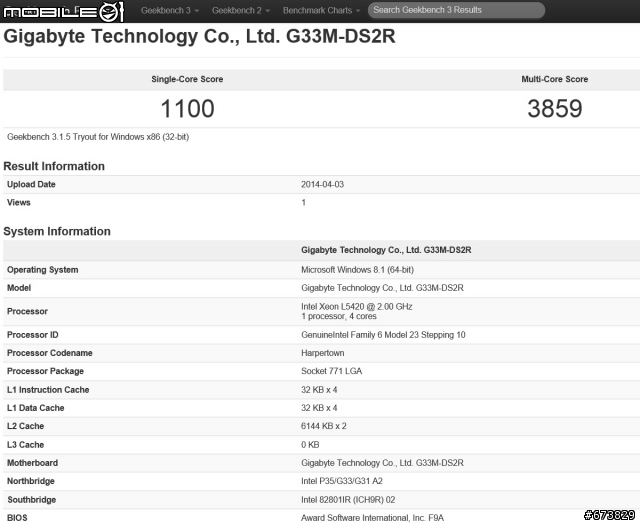Select the Award Software International F9A value
The height and width of the screenshot is (523, 640).
[372, 518]
